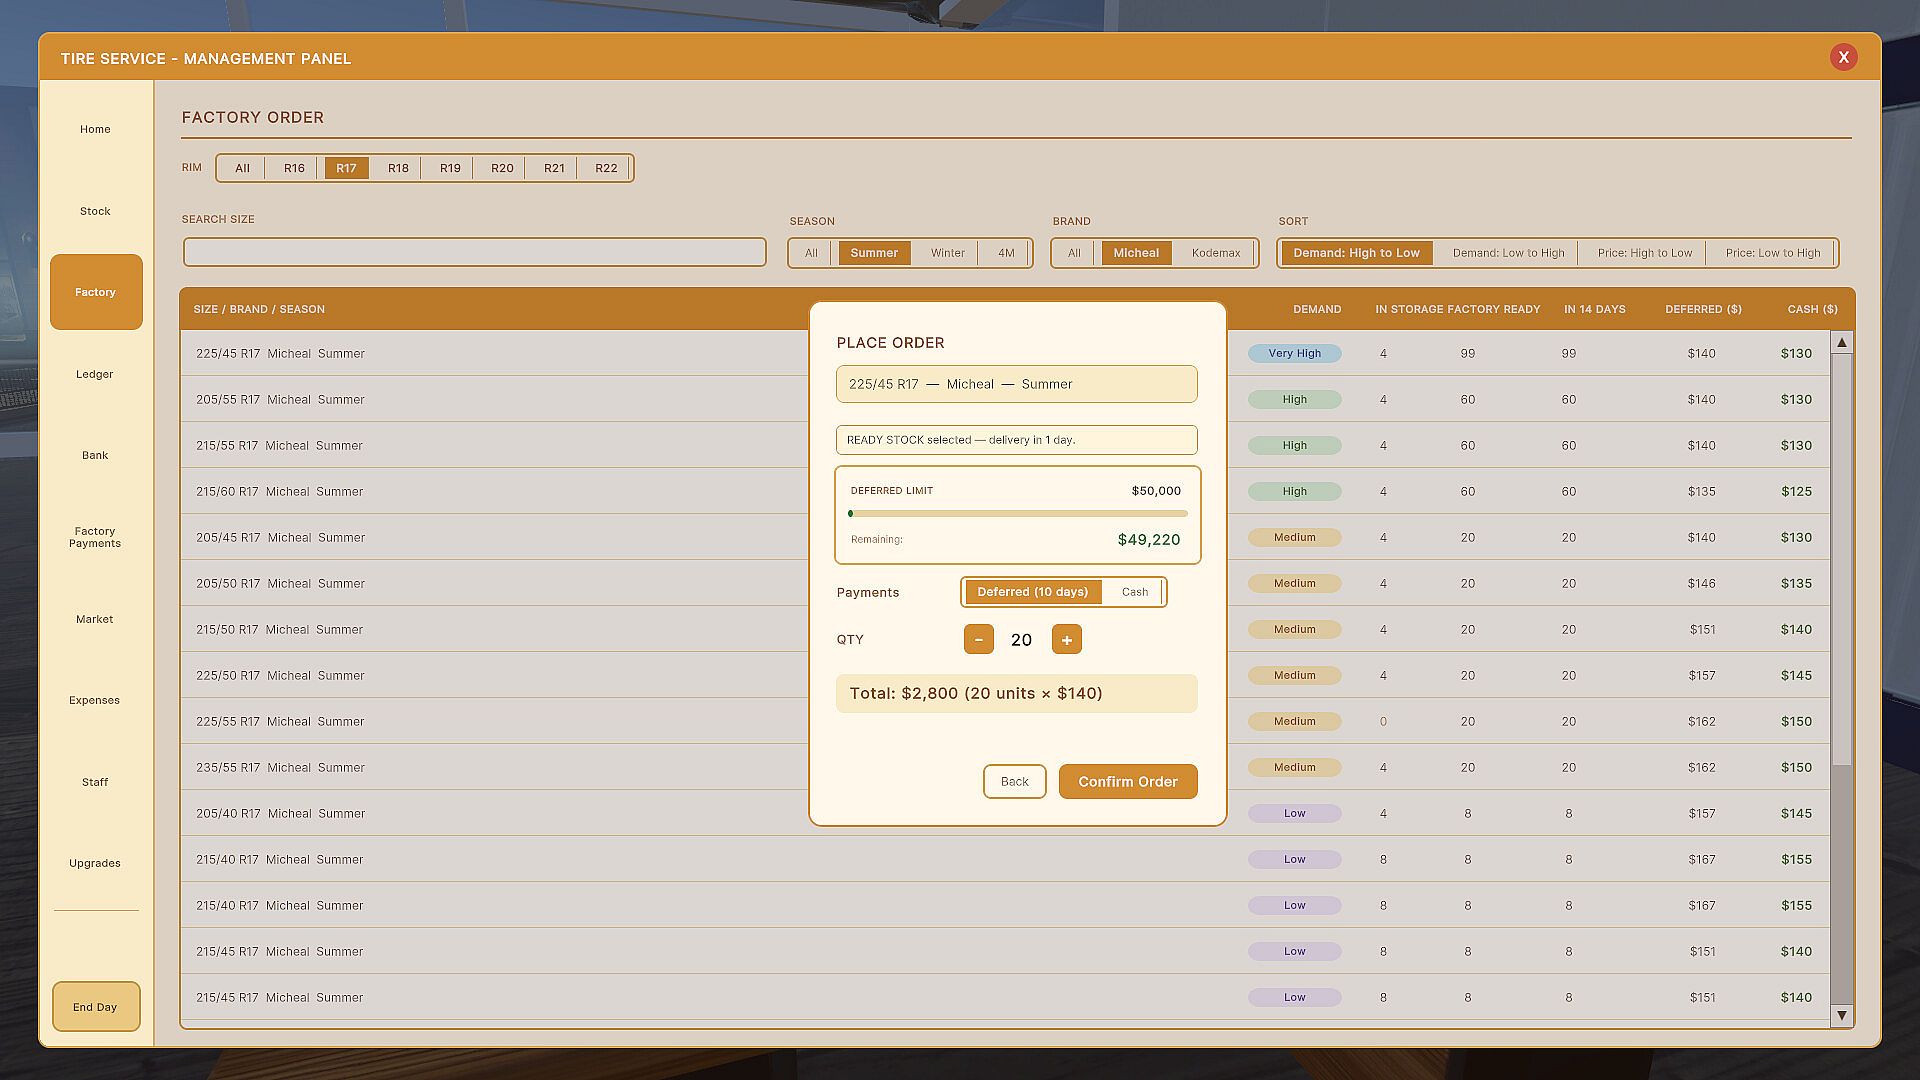
Task: Click the Total $2,800 summary line
Action: coord(1016,693)
